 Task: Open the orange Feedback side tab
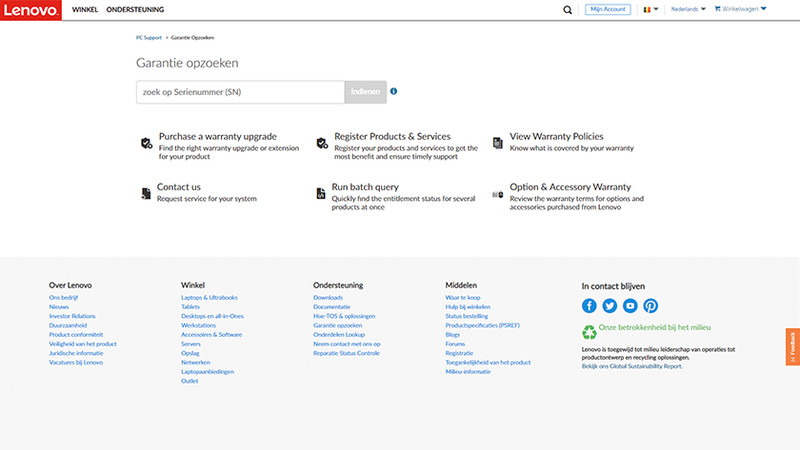click(x=793, y=345)
